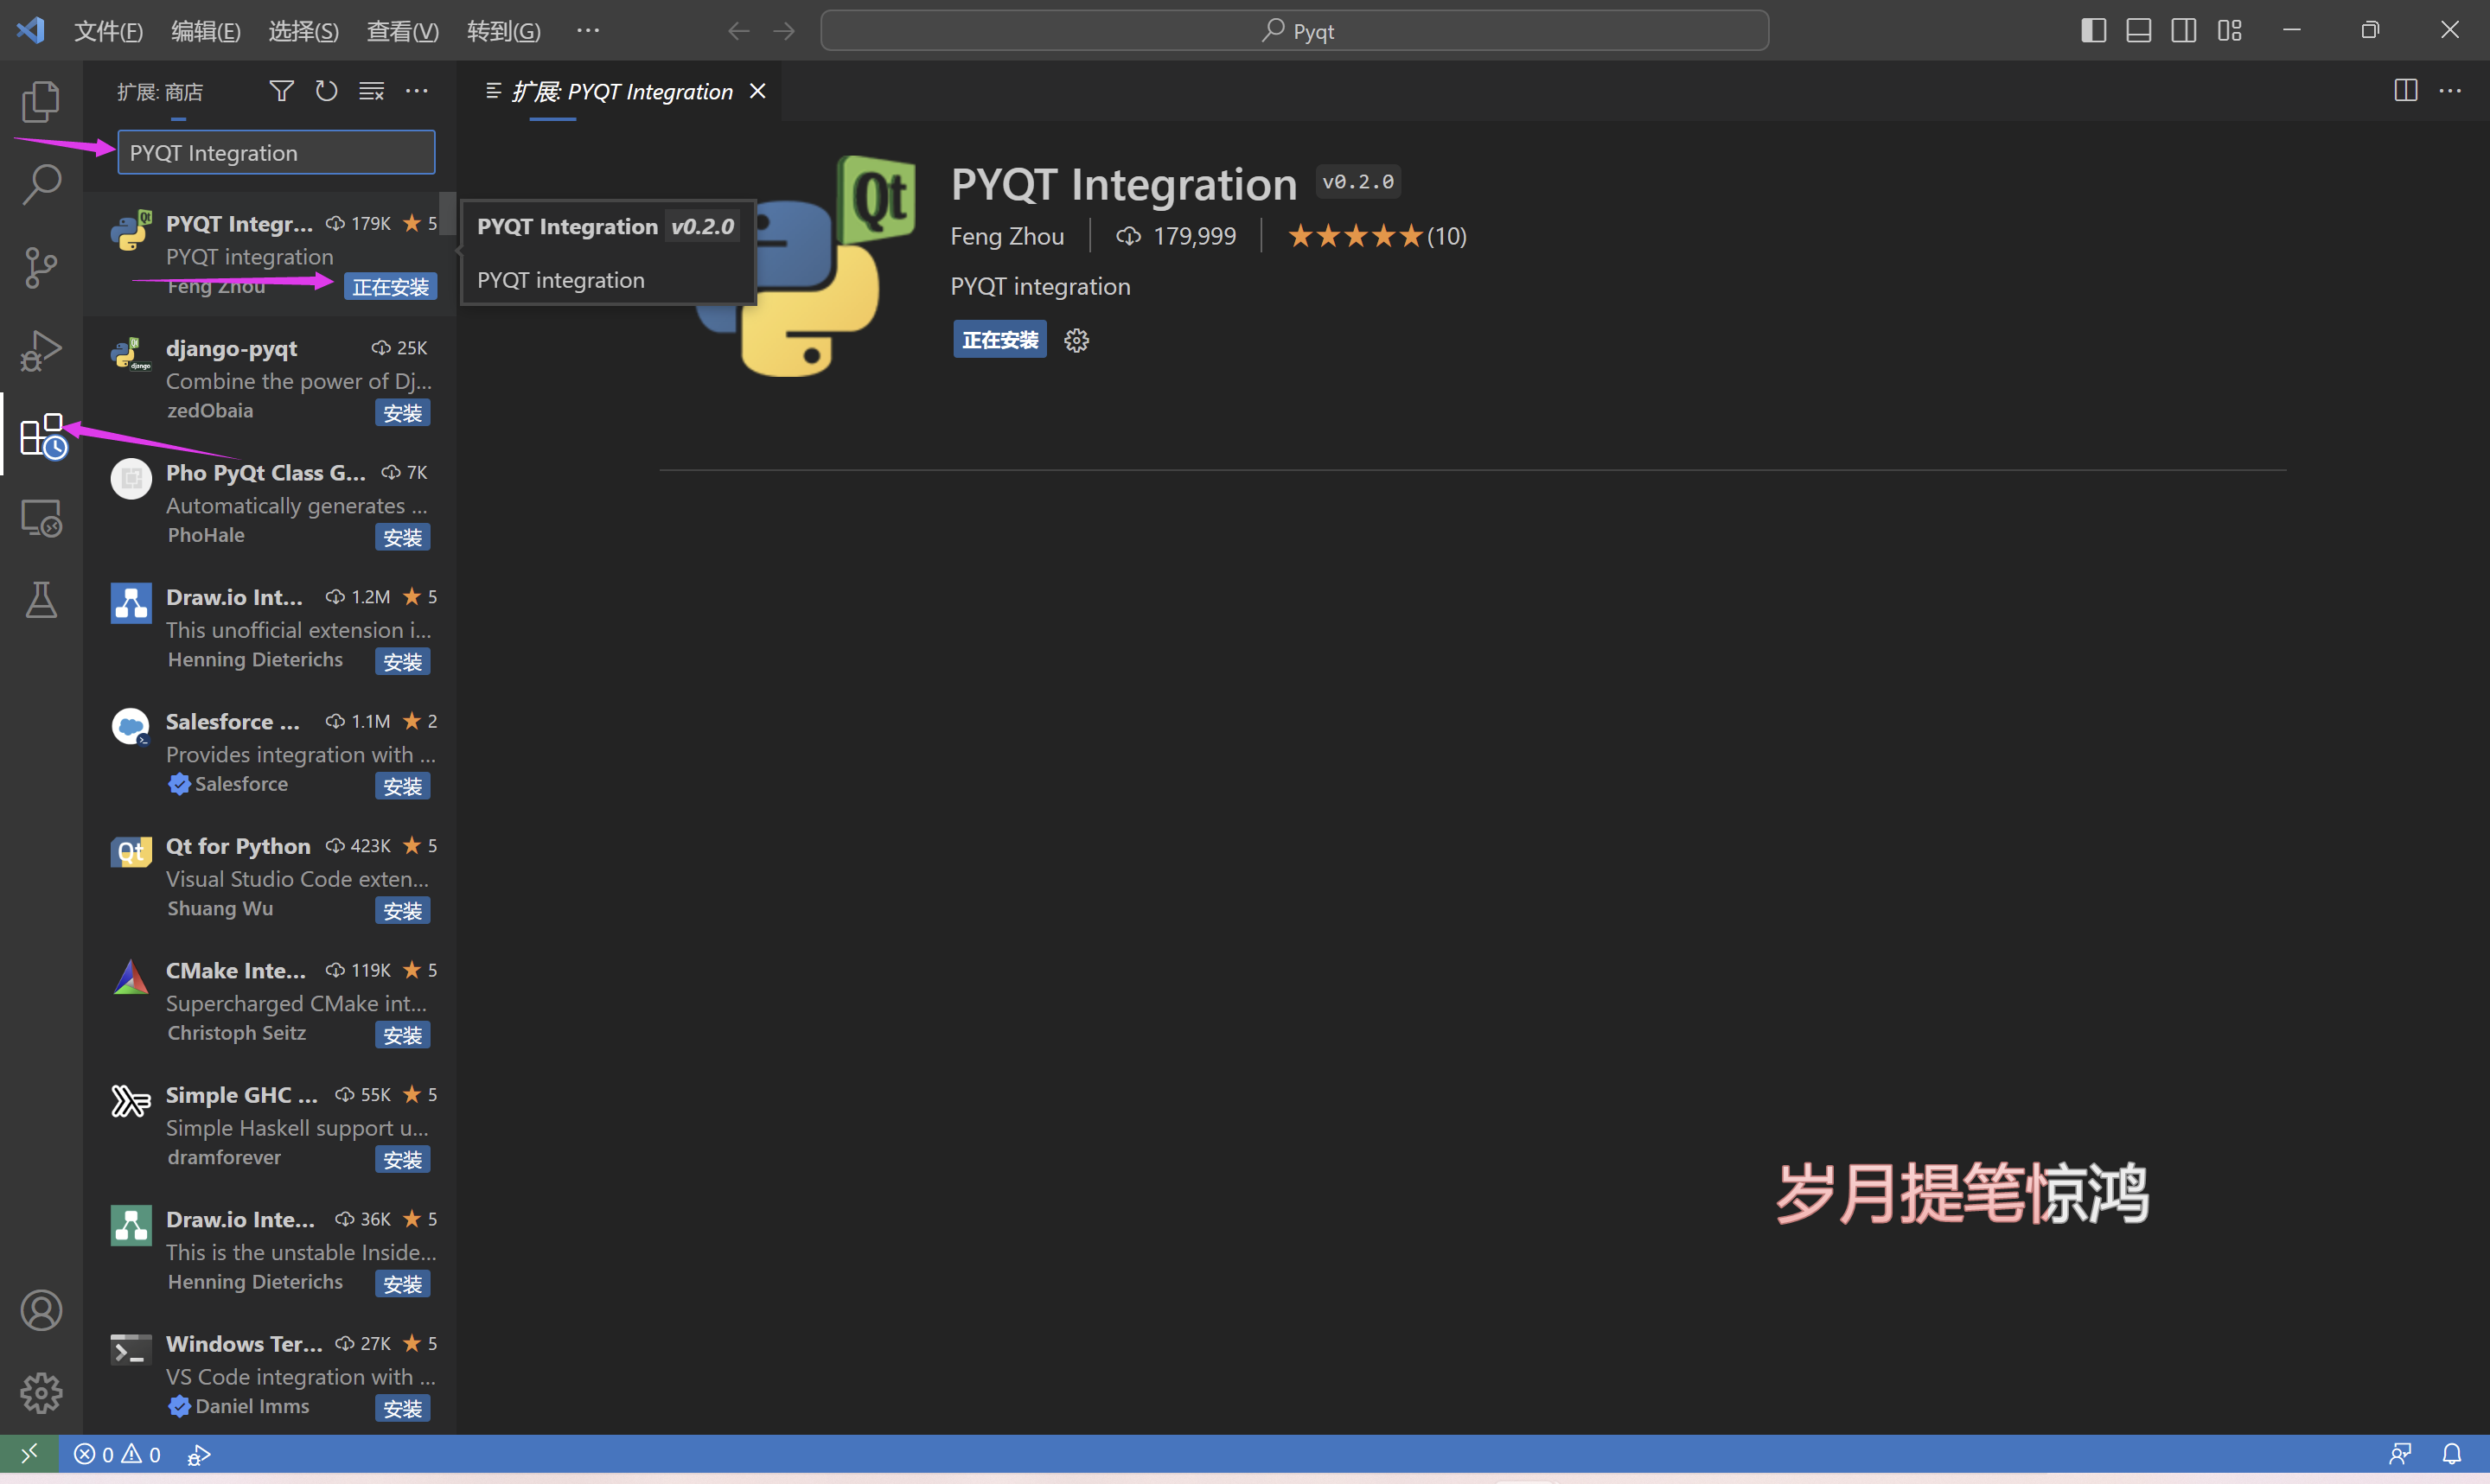Open the Remote Explorer view
Viewport: 2490px width, 1484px height.
coord(41,518)
